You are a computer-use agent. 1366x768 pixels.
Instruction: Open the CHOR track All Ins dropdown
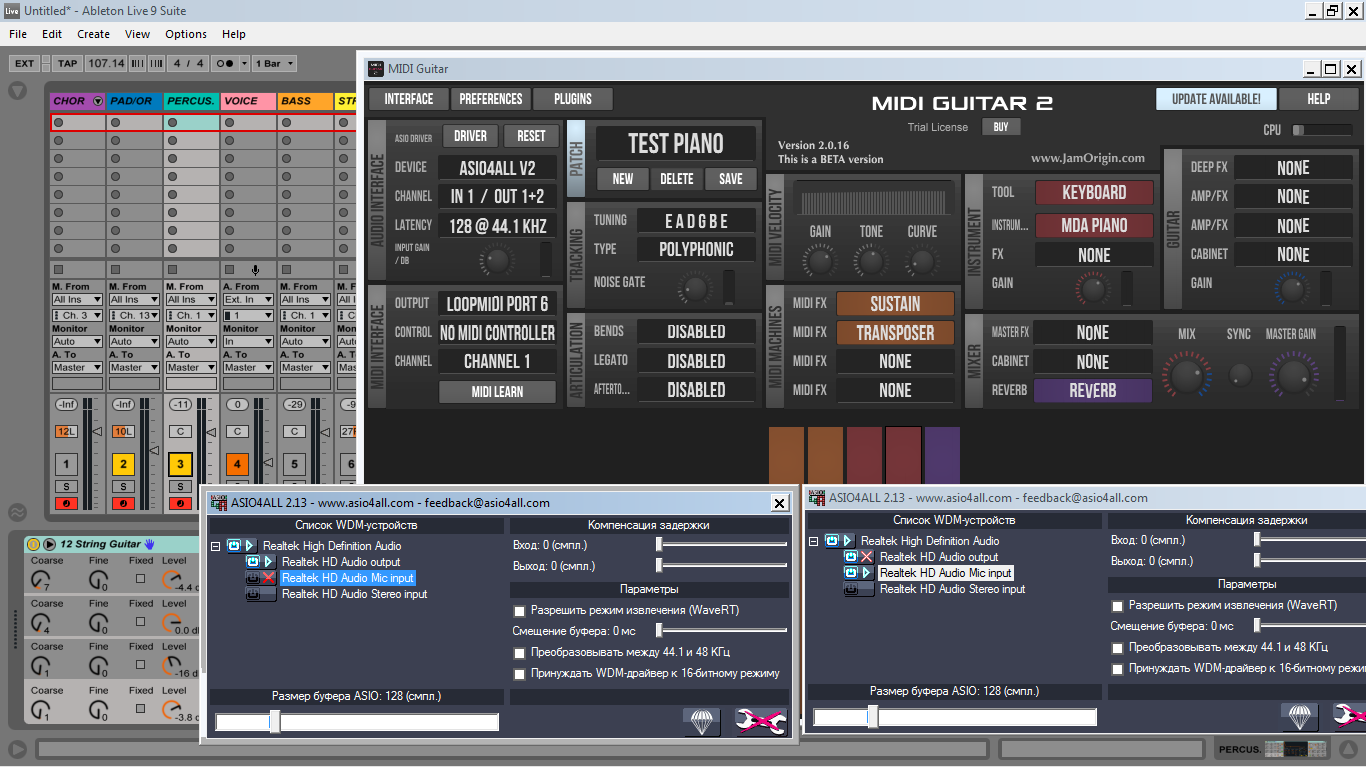coord(77,300)
